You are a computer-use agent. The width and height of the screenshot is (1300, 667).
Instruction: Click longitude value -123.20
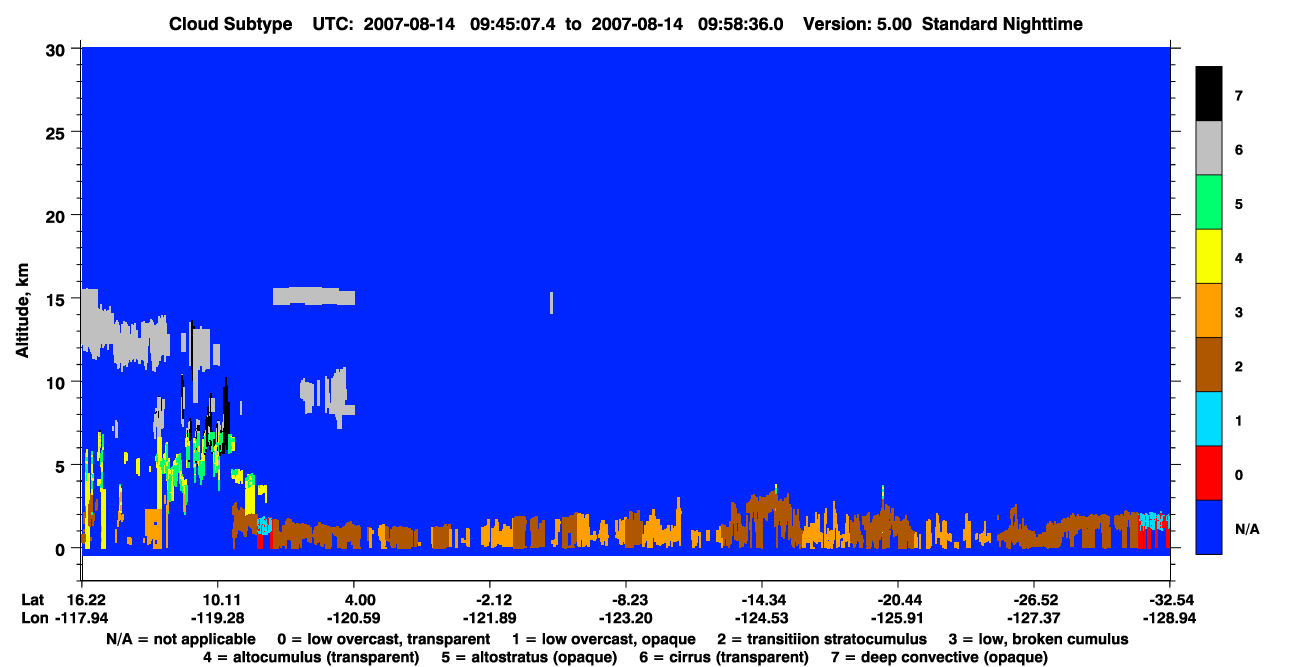coord(626,618)
